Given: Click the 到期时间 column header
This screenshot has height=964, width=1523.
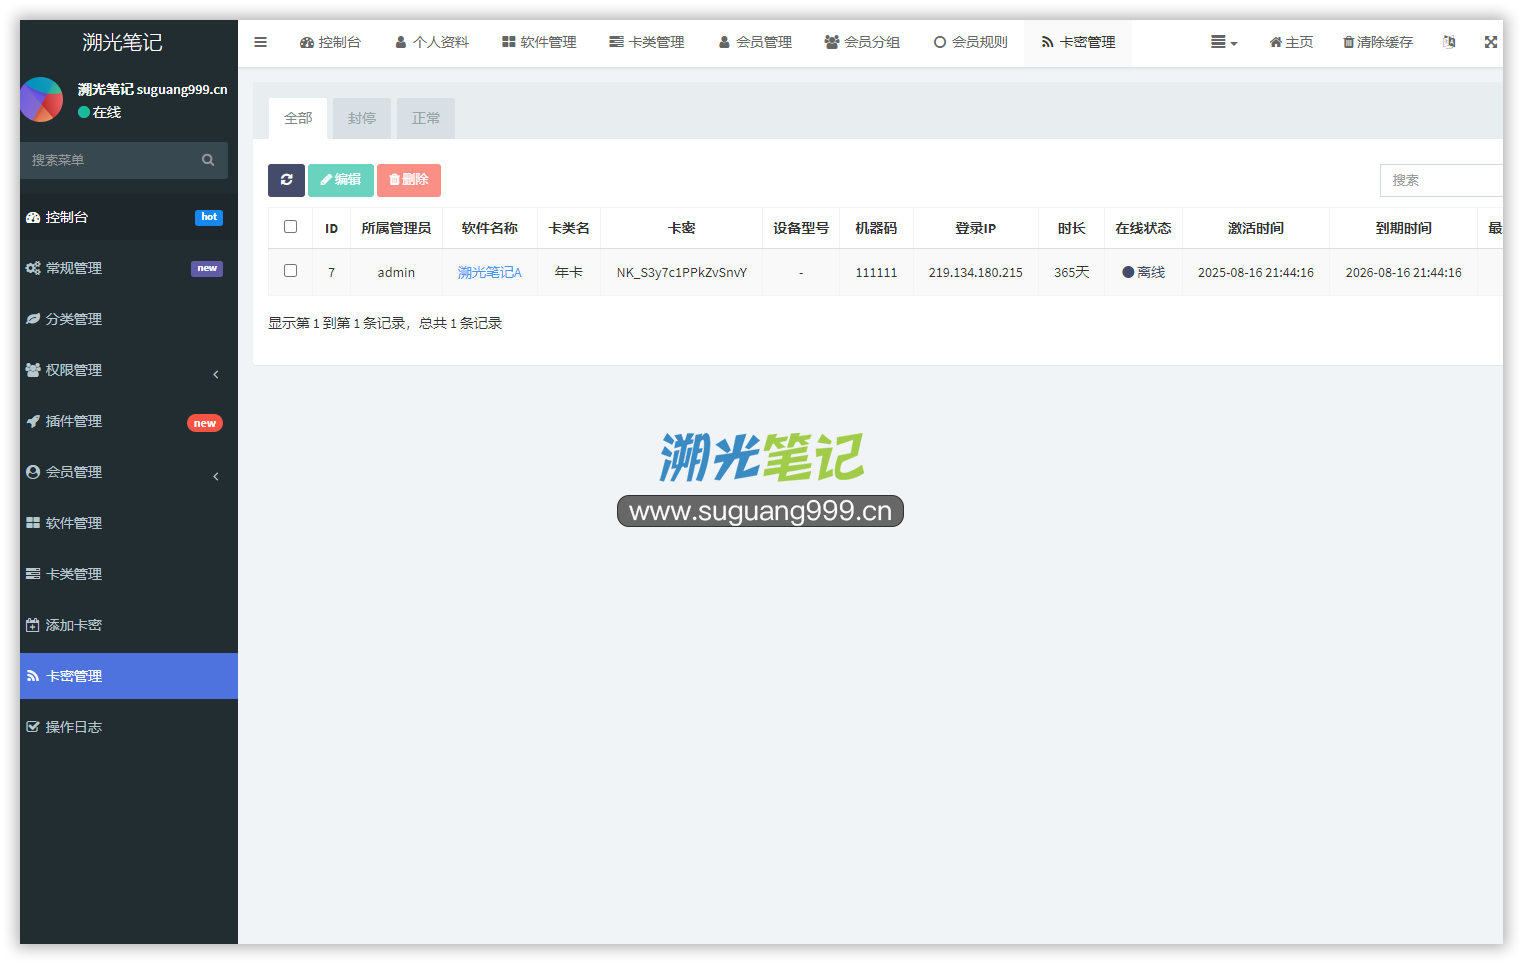Looking at the screenshot, I should tap(1403, 228).
